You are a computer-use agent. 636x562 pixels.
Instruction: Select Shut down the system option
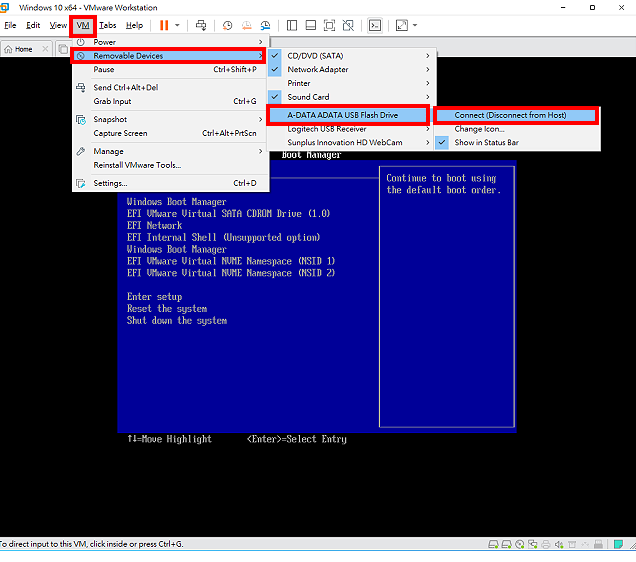(x=177, y=320)
